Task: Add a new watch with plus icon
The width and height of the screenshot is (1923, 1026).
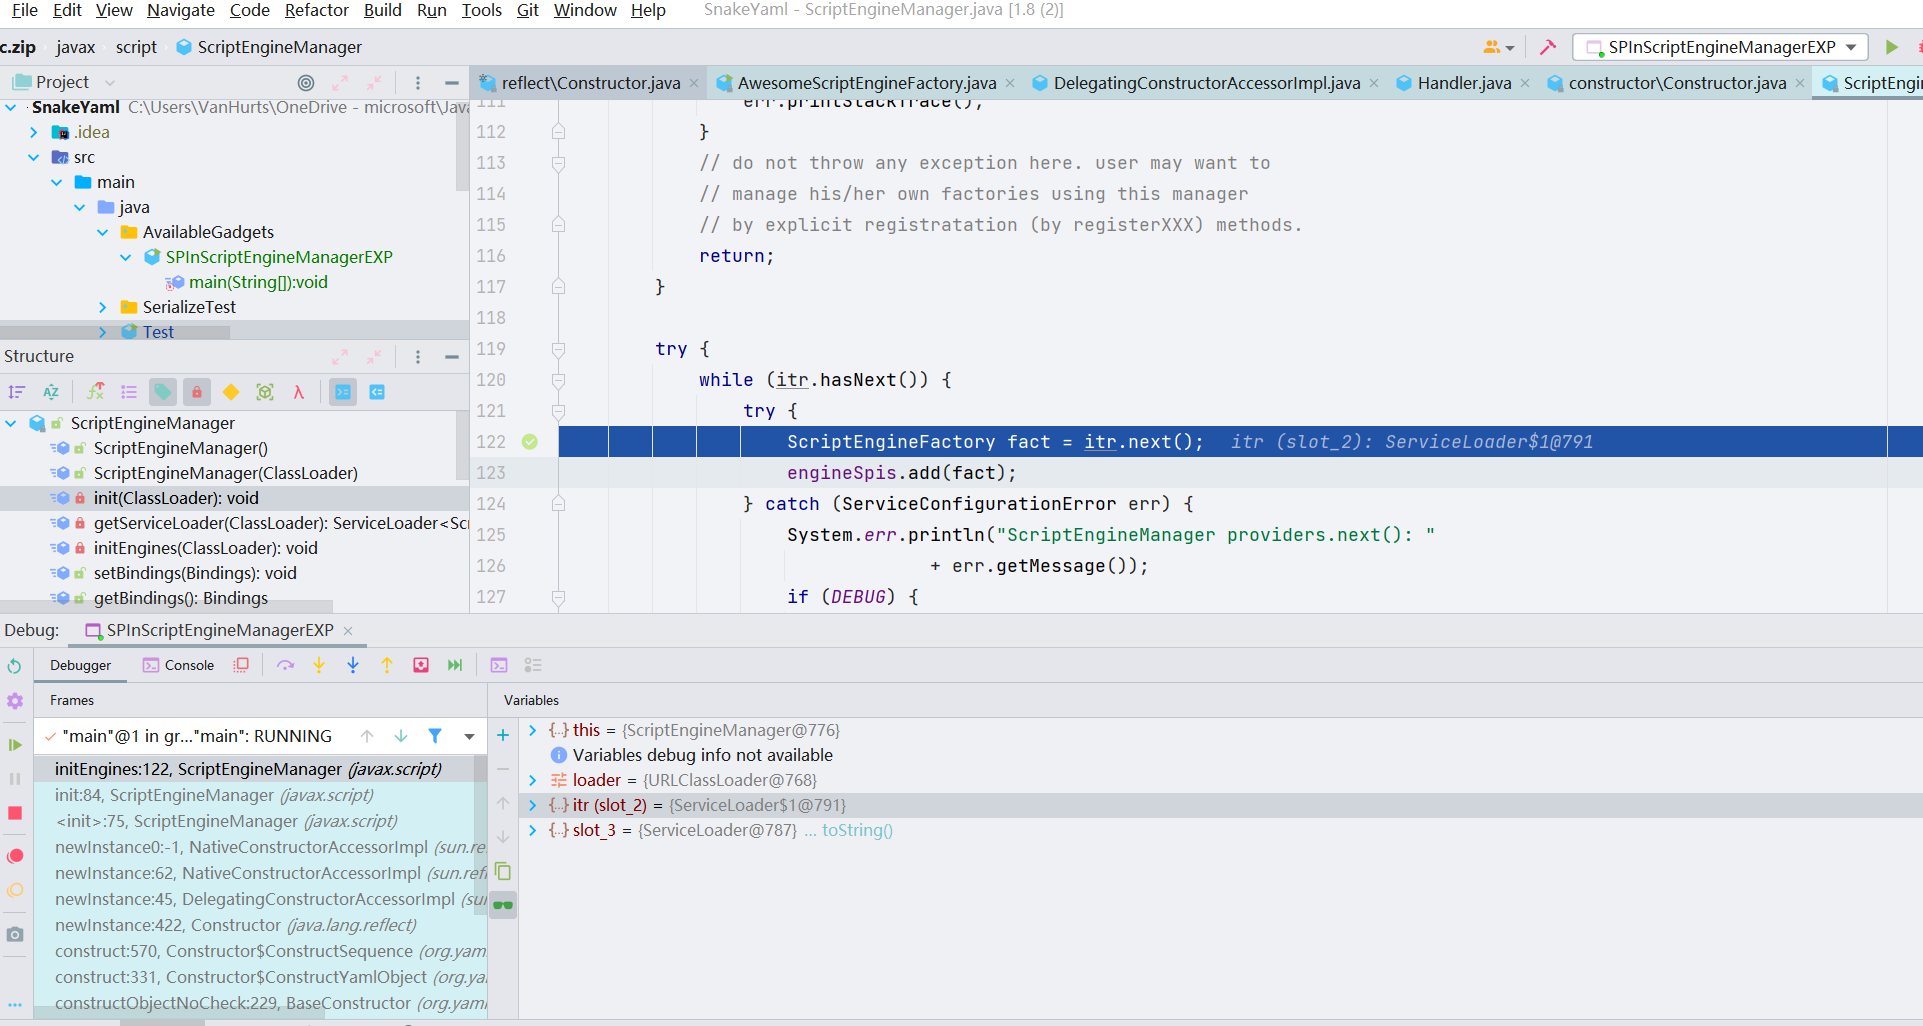Action: click(x=503, y=736)
